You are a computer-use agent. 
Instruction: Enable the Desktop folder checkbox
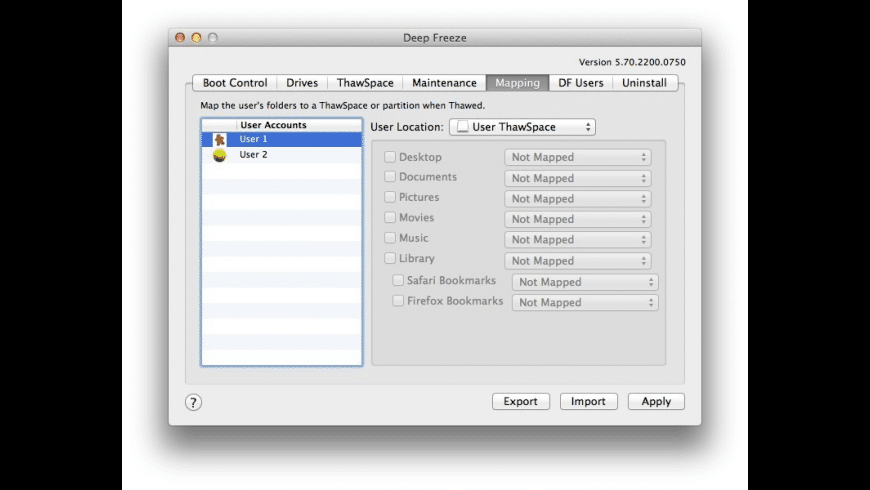(390, 157)
